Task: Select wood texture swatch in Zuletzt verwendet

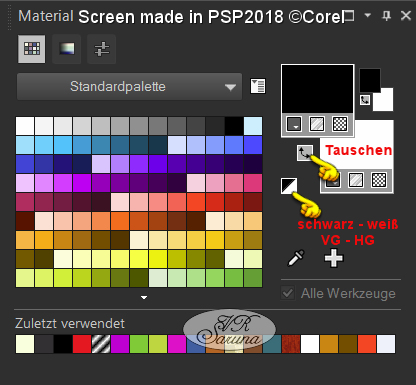Action: pyautogui.click(x=291, y=344)
